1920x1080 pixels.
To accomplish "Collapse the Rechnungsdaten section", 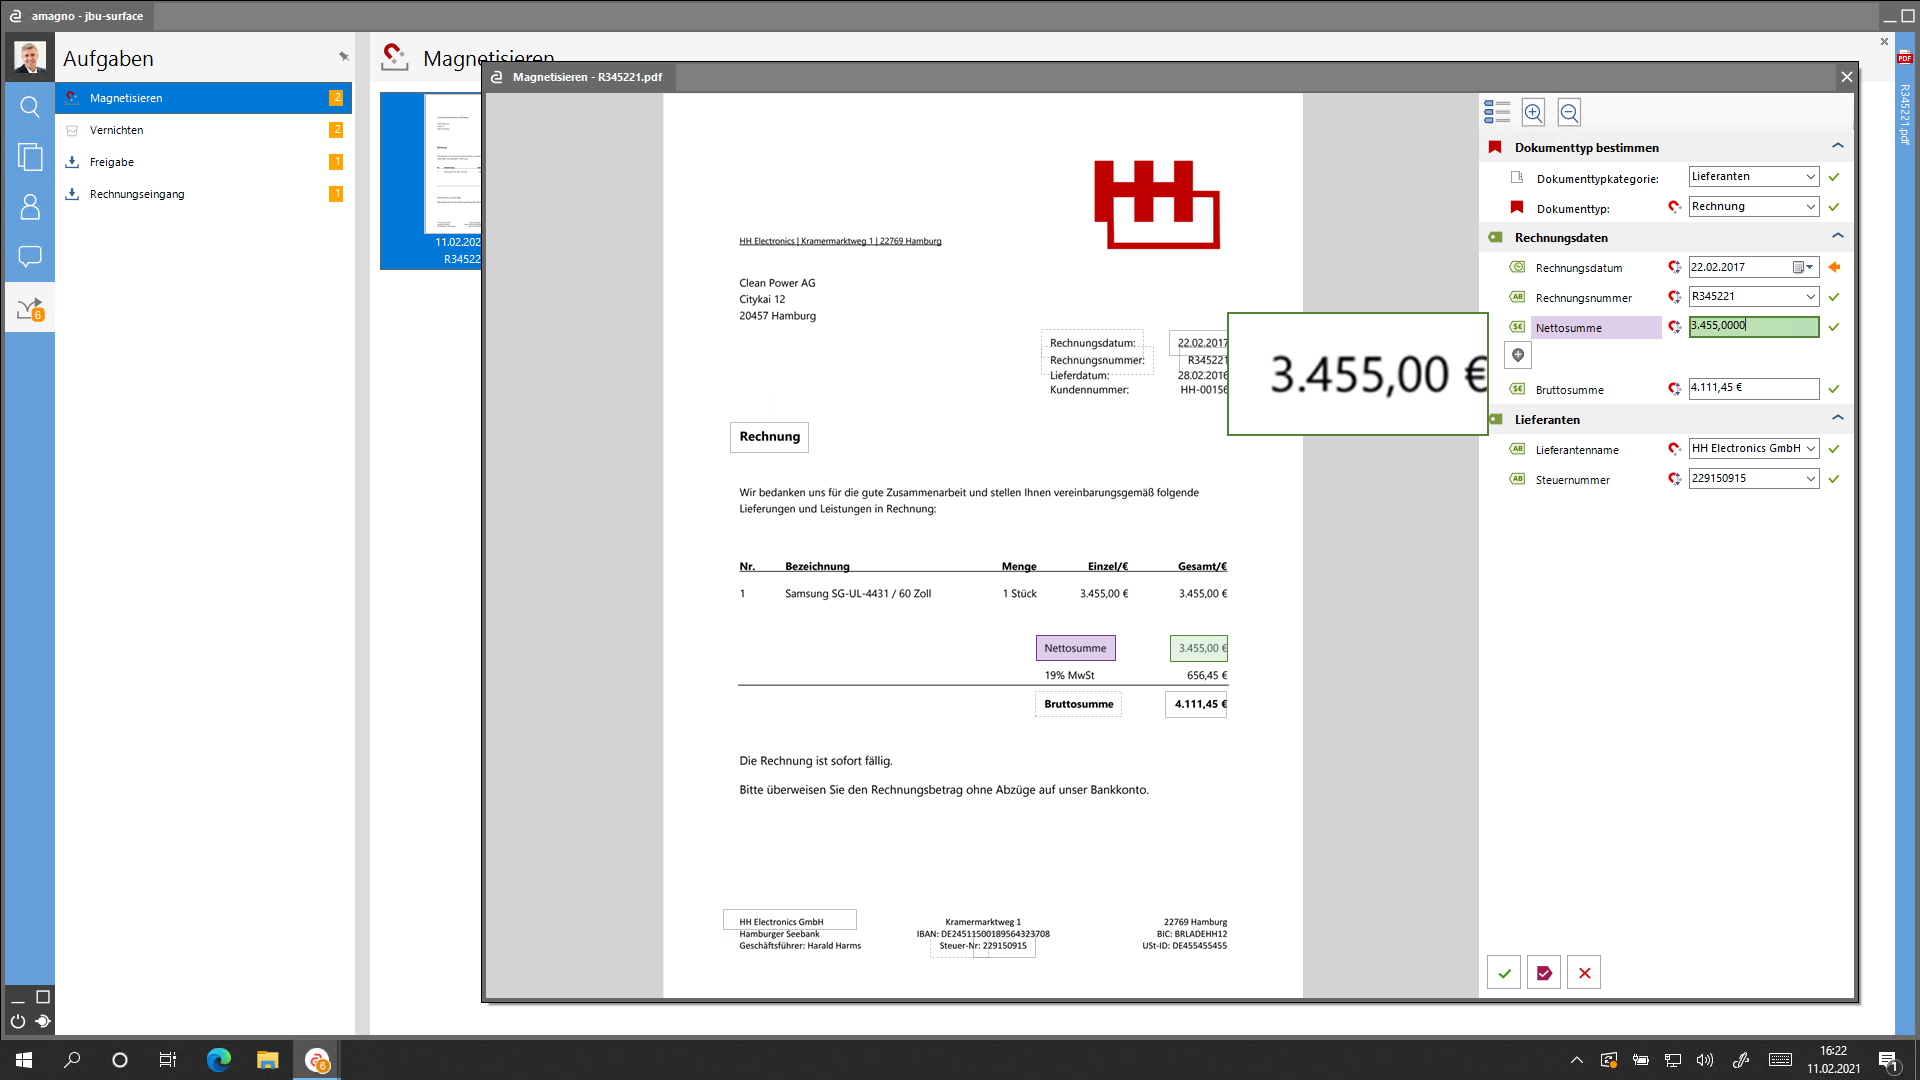I will click(1837, 236).
